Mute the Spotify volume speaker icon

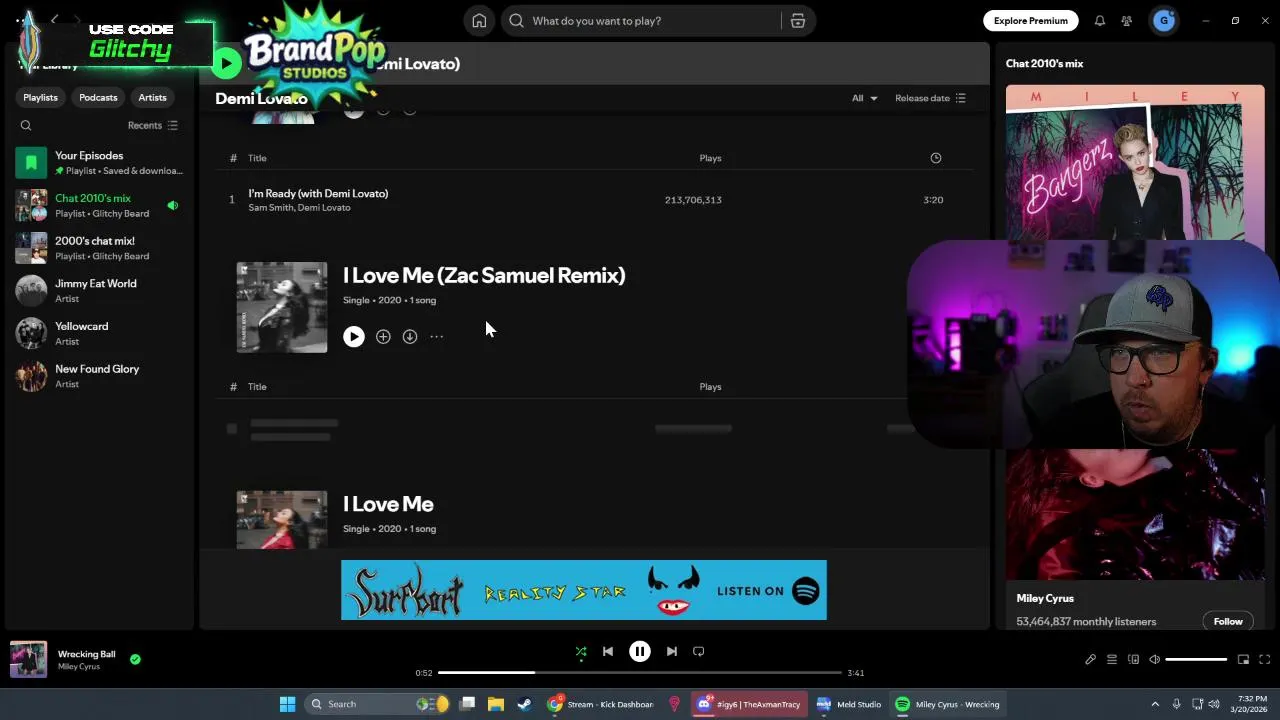click(1154, 660)
